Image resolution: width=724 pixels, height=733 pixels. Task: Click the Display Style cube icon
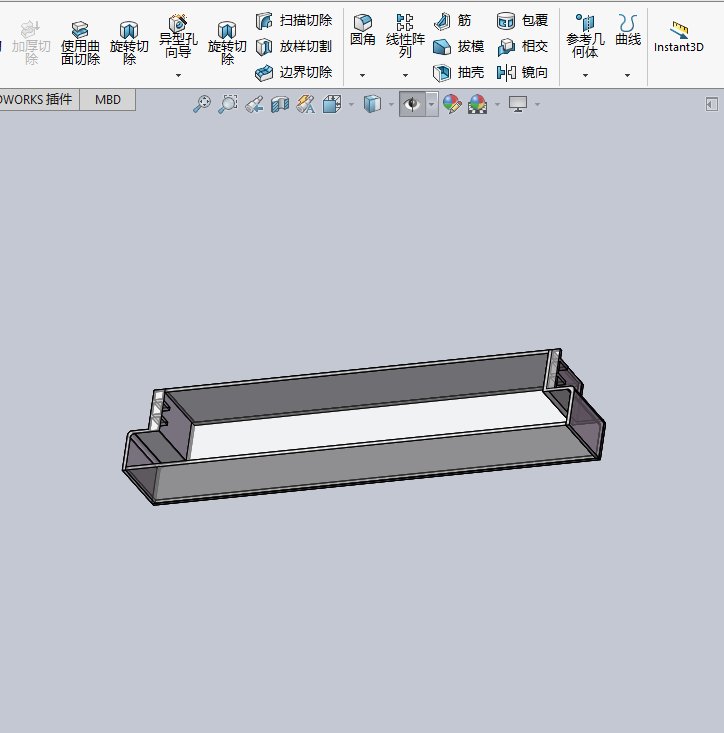tap(372, 104)
